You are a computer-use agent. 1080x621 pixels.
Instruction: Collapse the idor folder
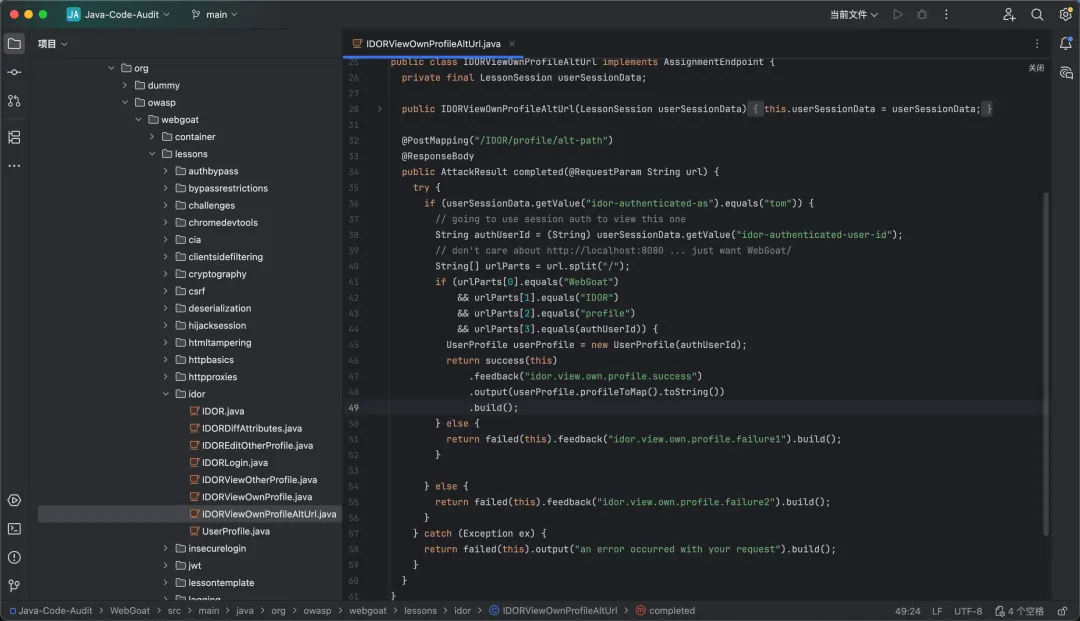166,394
